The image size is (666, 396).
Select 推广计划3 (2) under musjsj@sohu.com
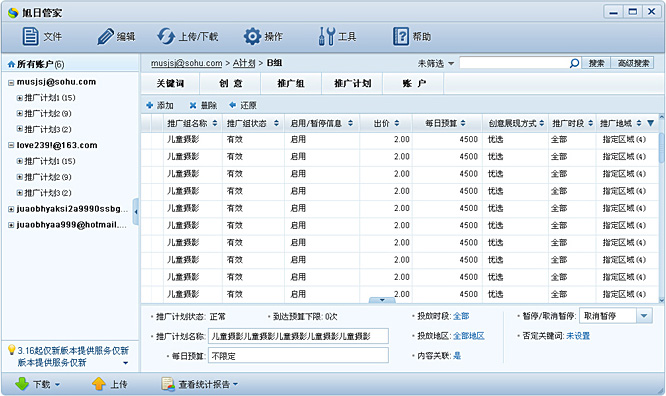(48, 130)
